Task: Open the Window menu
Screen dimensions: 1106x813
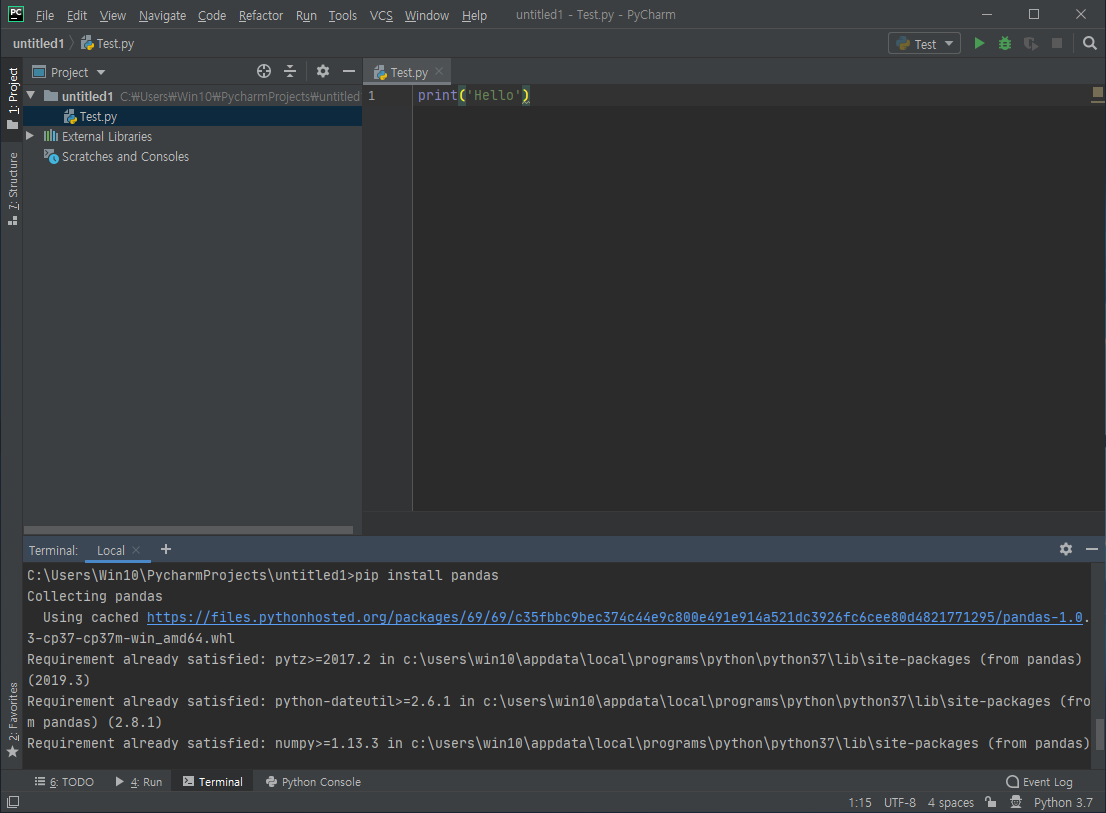Action: pos(426,15)
